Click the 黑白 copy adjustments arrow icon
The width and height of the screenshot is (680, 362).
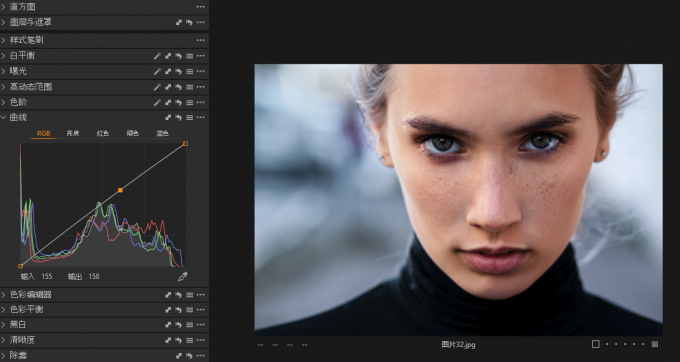point(168,325)
